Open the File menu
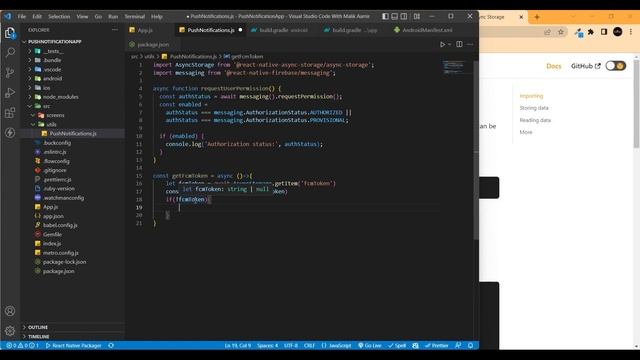The height and width of the screenshot is (360, 640). click(x=22, y=17)
